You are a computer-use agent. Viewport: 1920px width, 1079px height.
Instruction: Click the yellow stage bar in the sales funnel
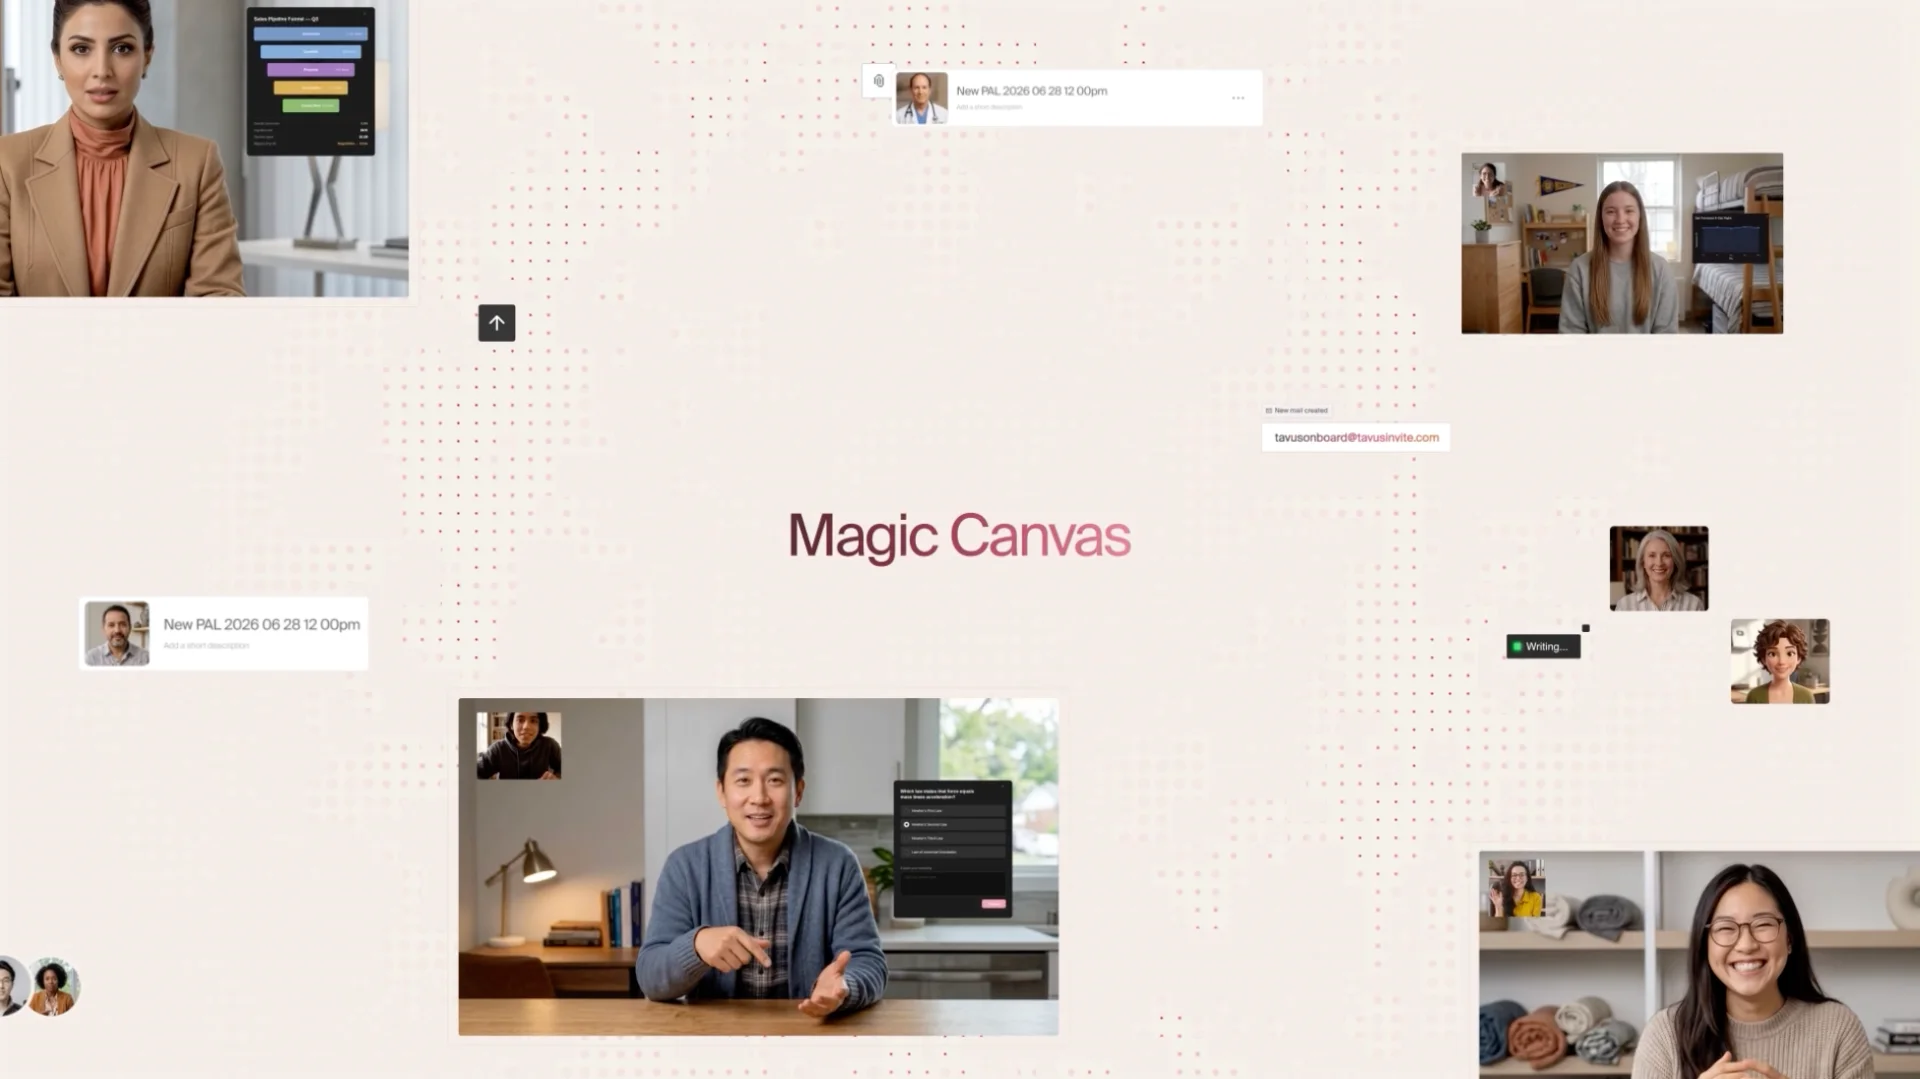pos(311,88)
